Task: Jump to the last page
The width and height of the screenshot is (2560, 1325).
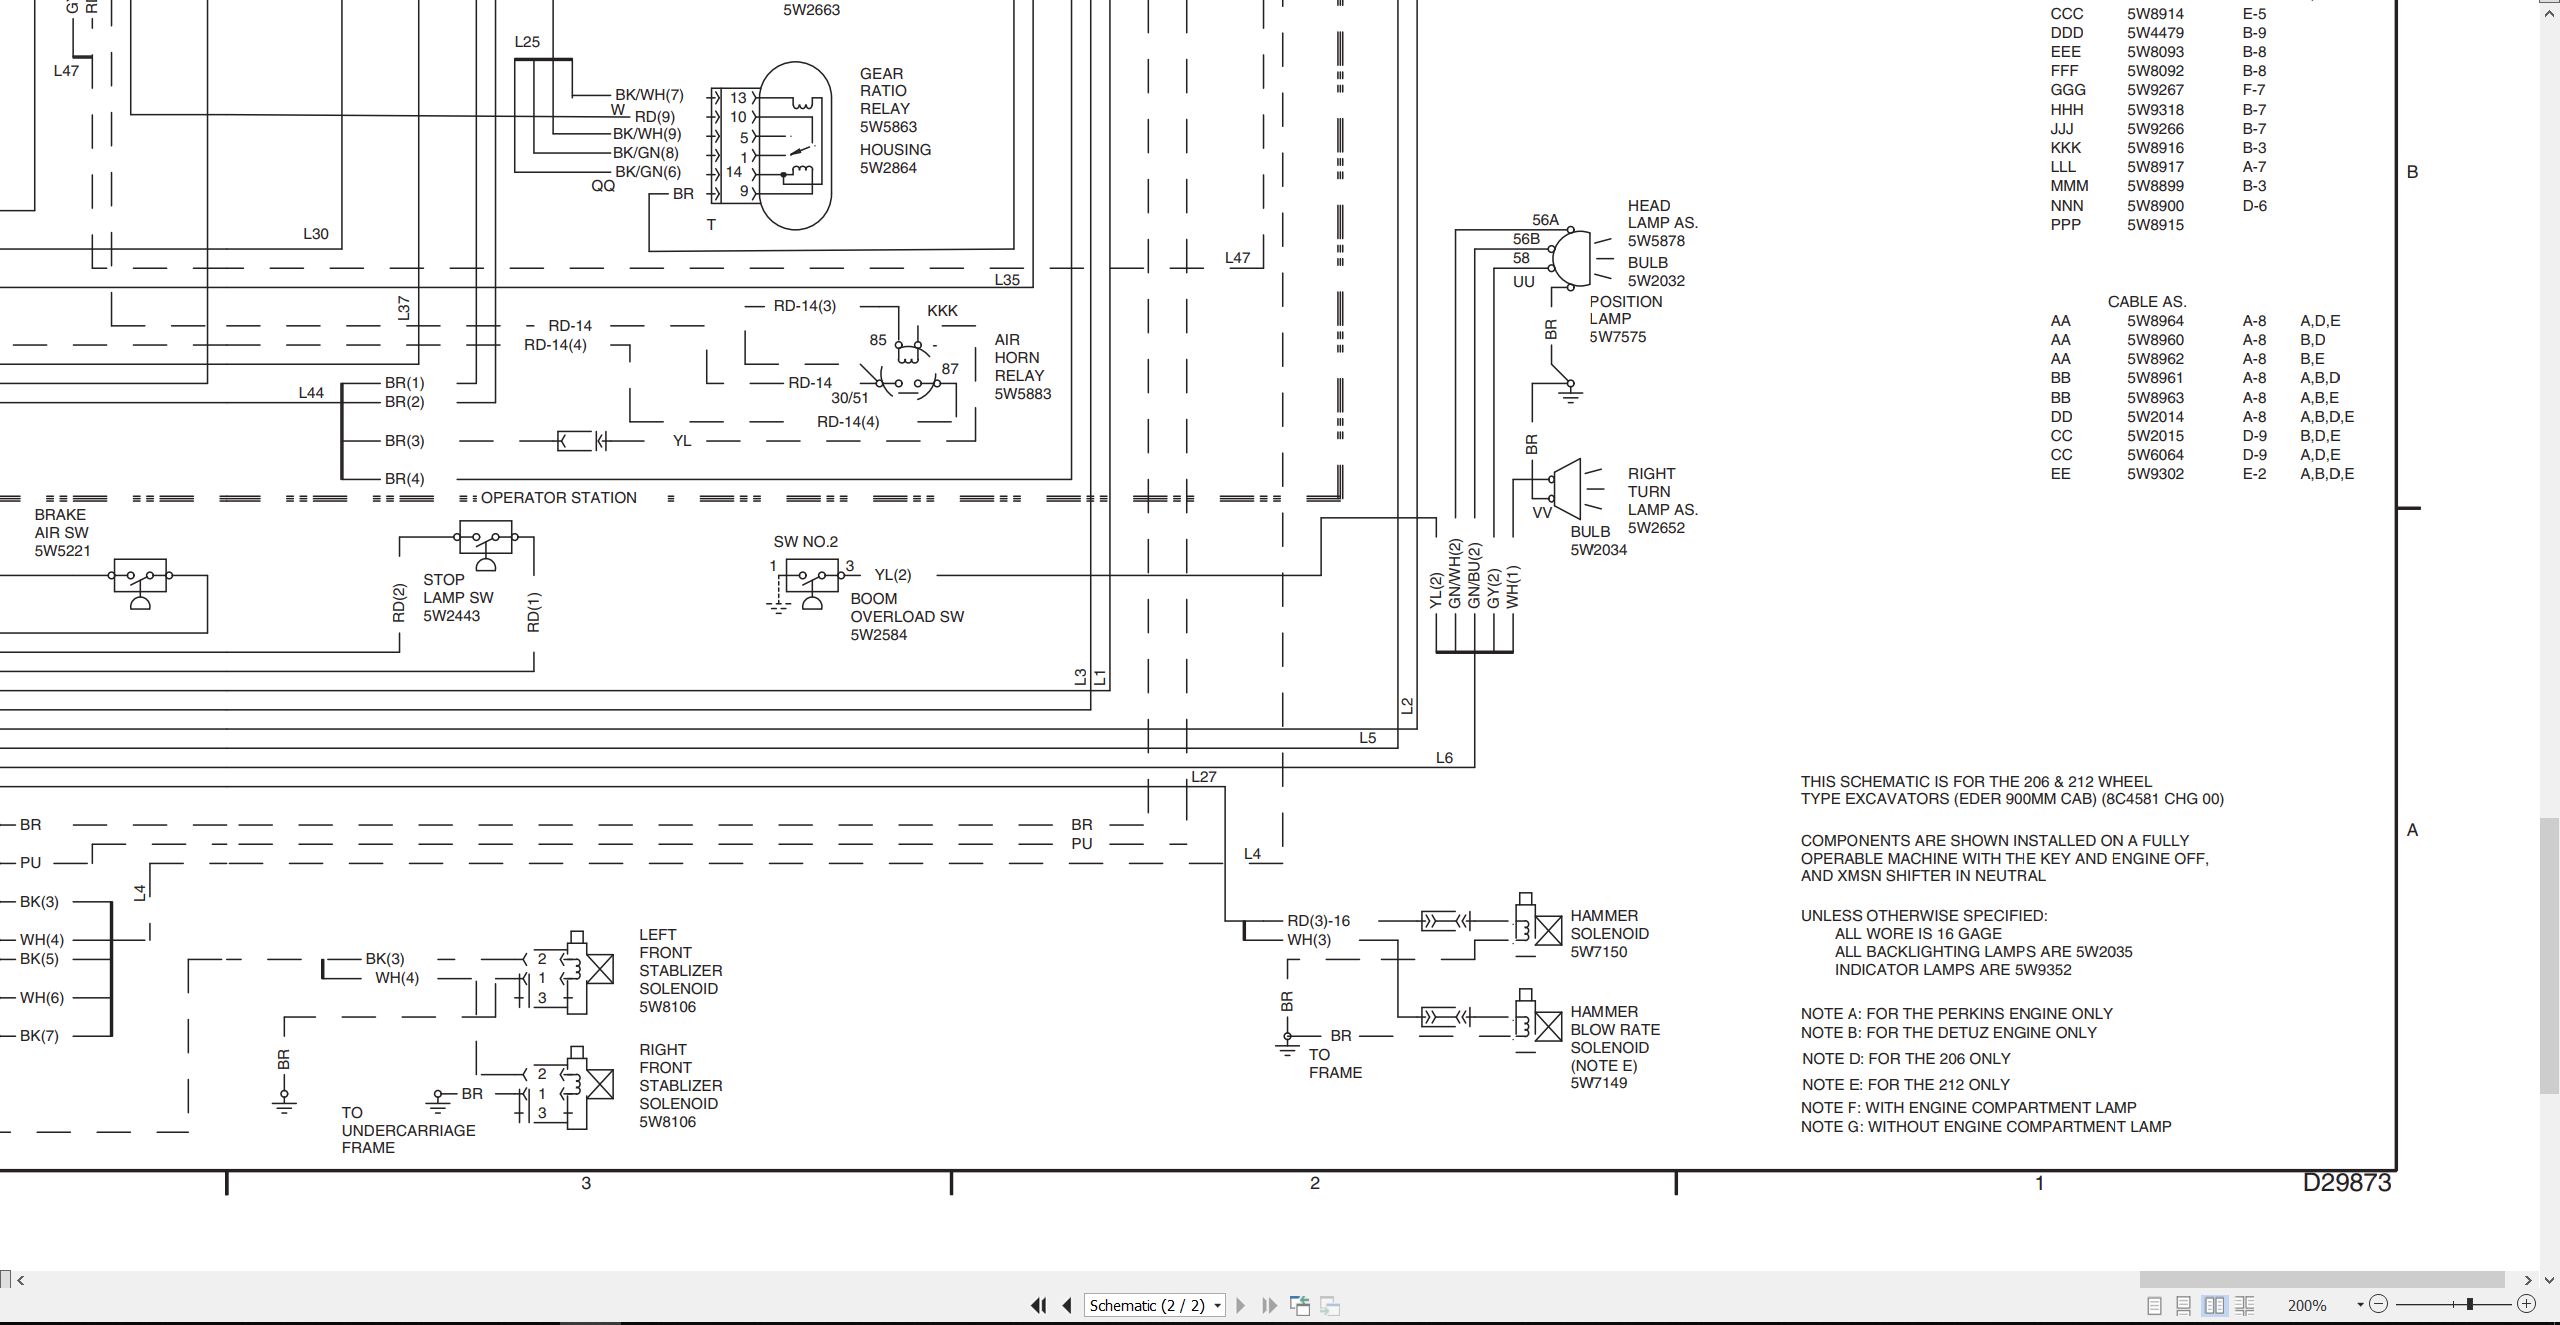Action: (x=1269, y=1305)
